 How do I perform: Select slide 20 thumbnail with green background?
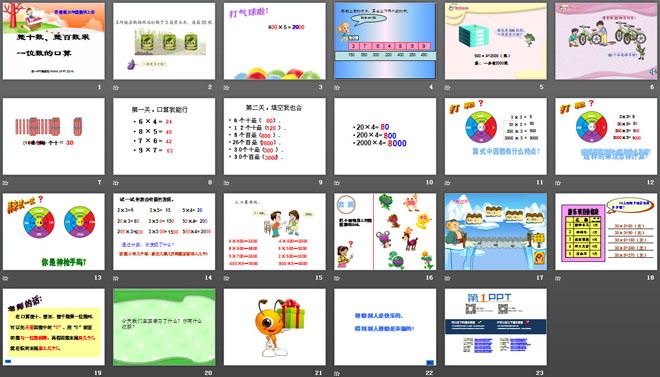164,327
